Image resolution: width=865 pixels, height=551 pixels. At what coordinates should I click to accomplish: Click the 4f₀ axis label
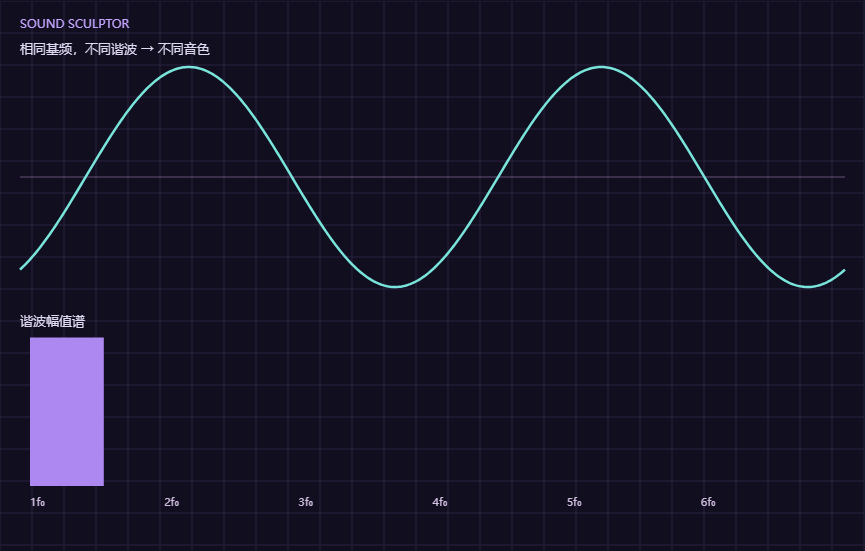440,502
